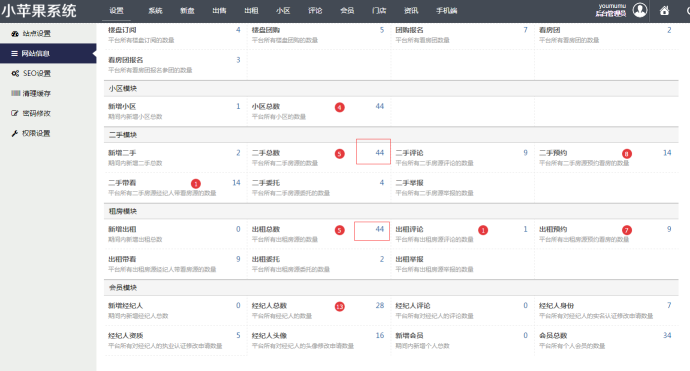Go to home via the house icon

click(664, 11)
